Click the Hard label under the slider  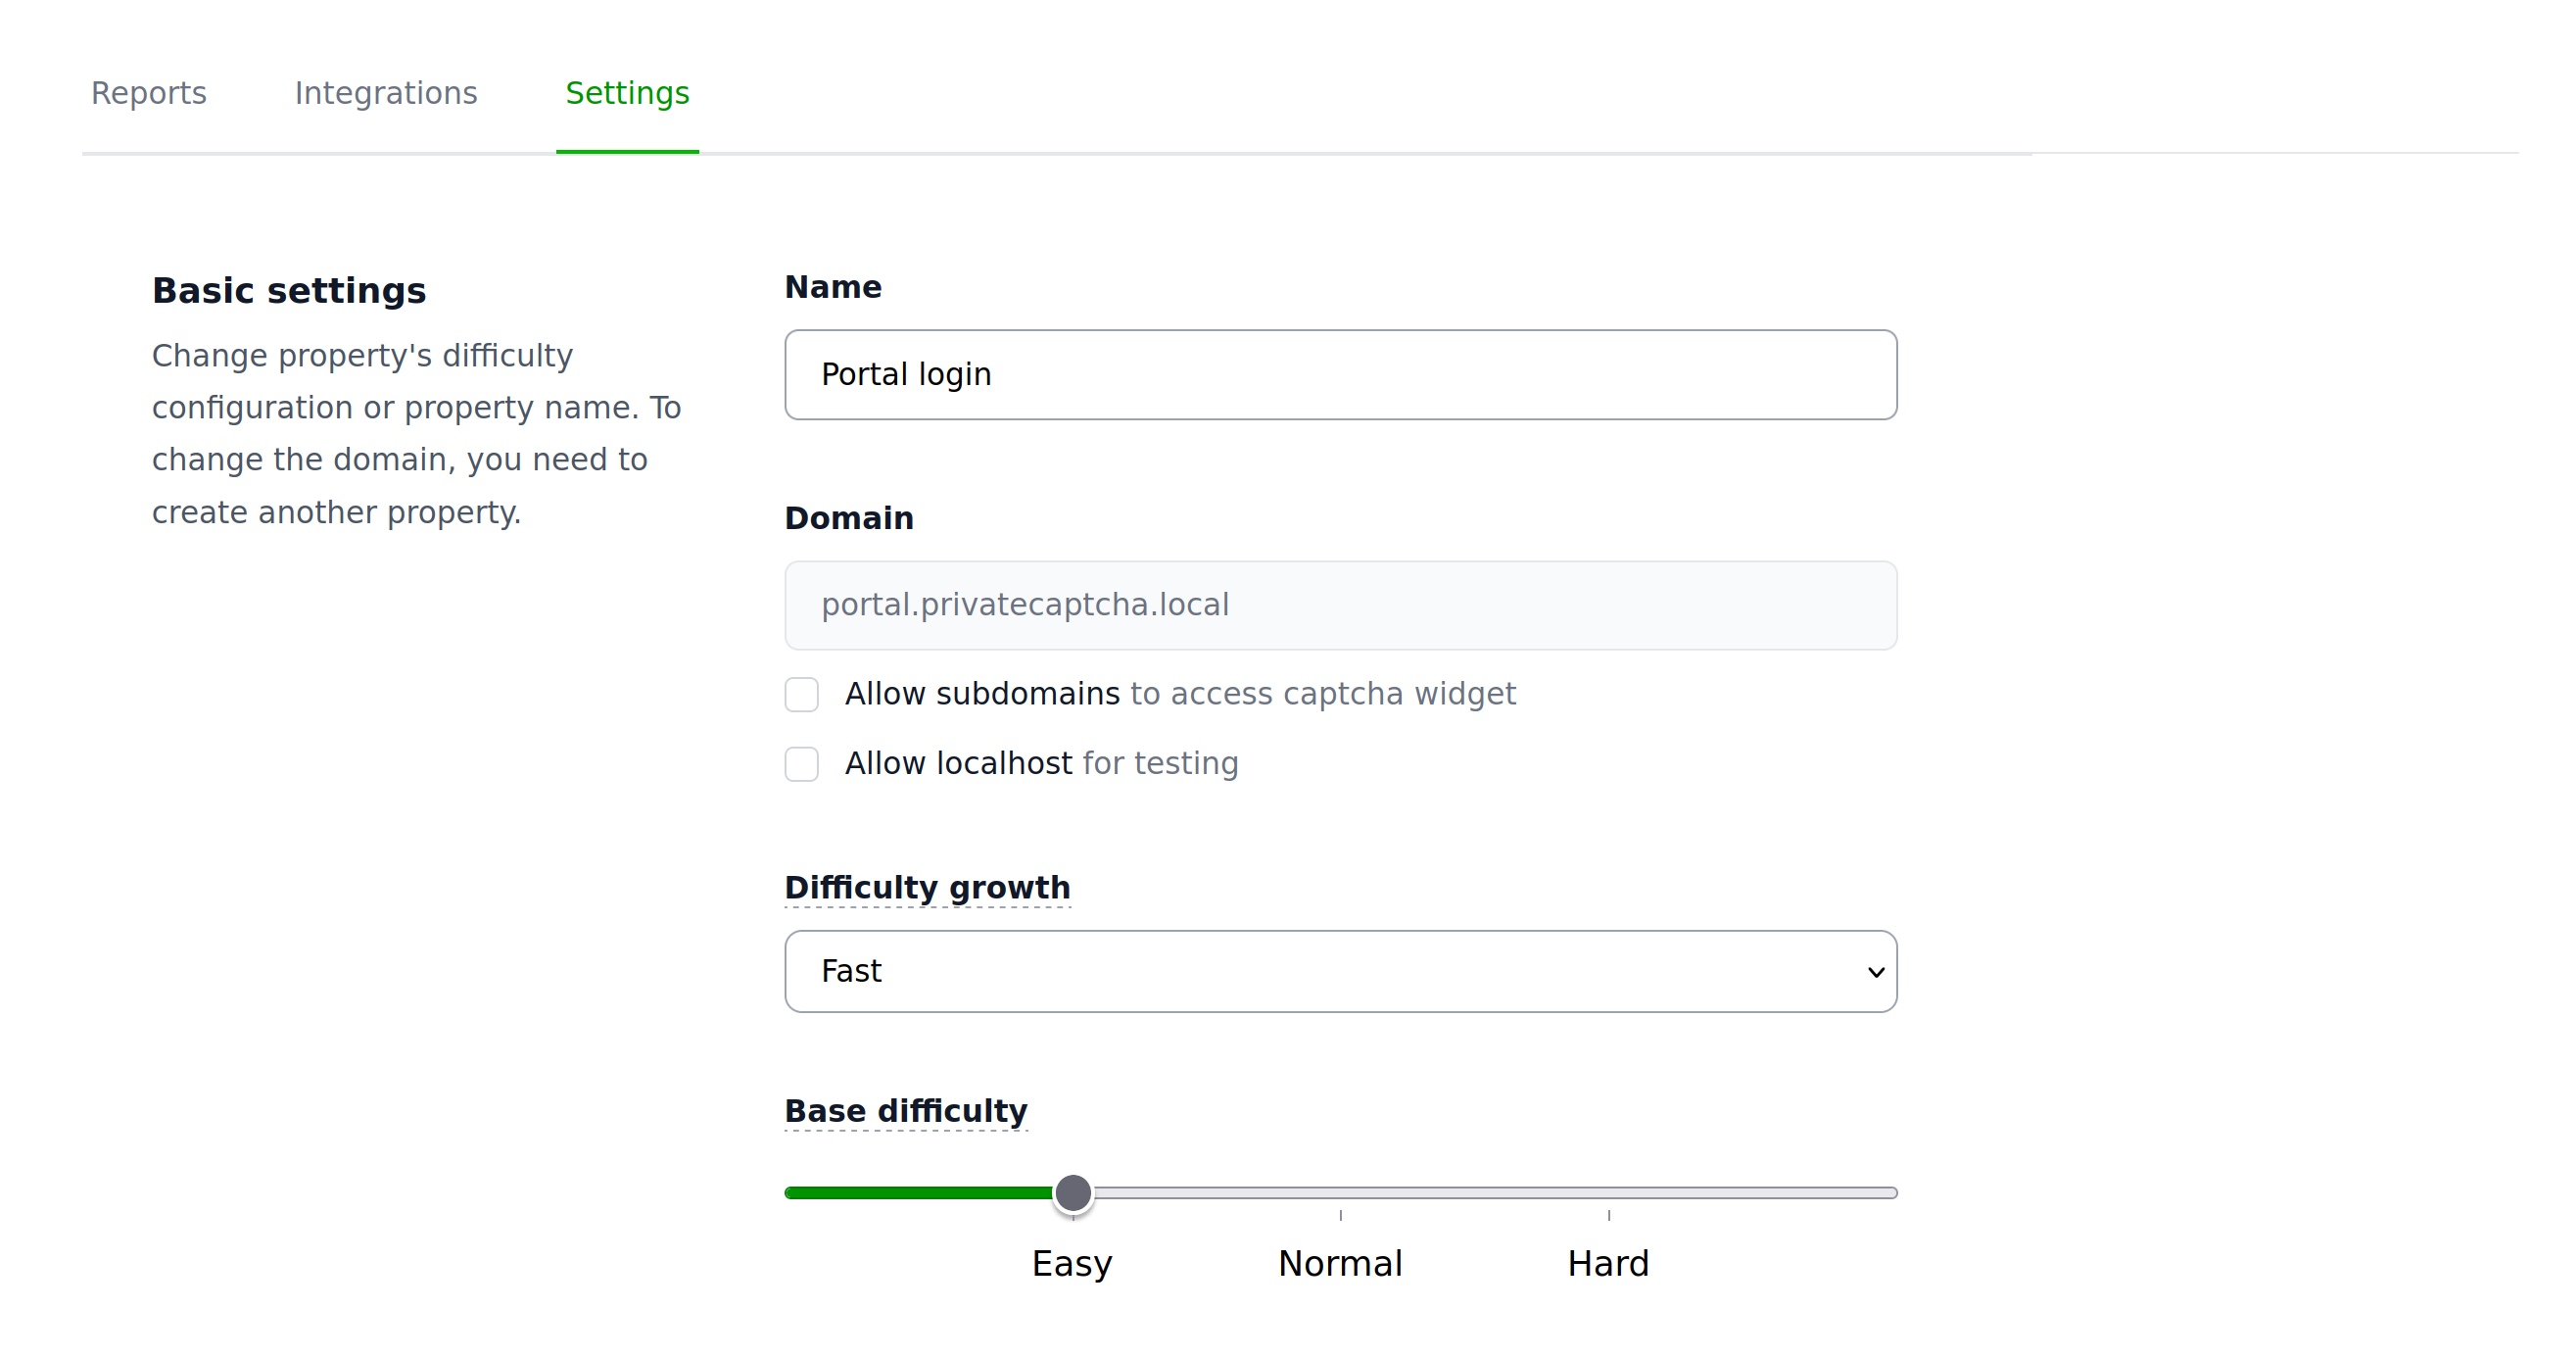(x=1608, y=1263)
